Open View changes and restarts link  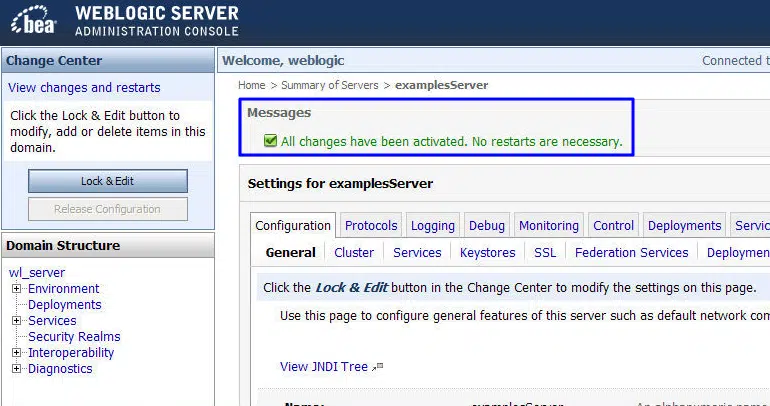84,87
